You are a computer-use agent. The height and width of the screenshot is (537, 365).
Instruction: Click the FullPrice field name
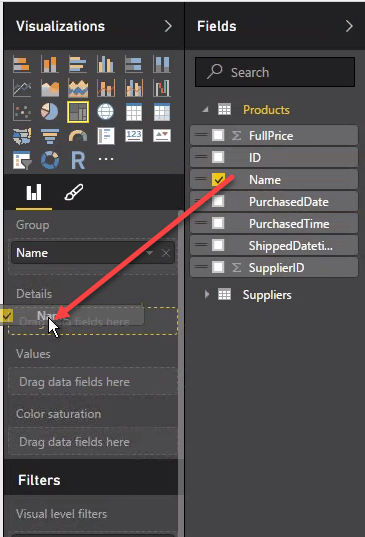tap(271, 136)
